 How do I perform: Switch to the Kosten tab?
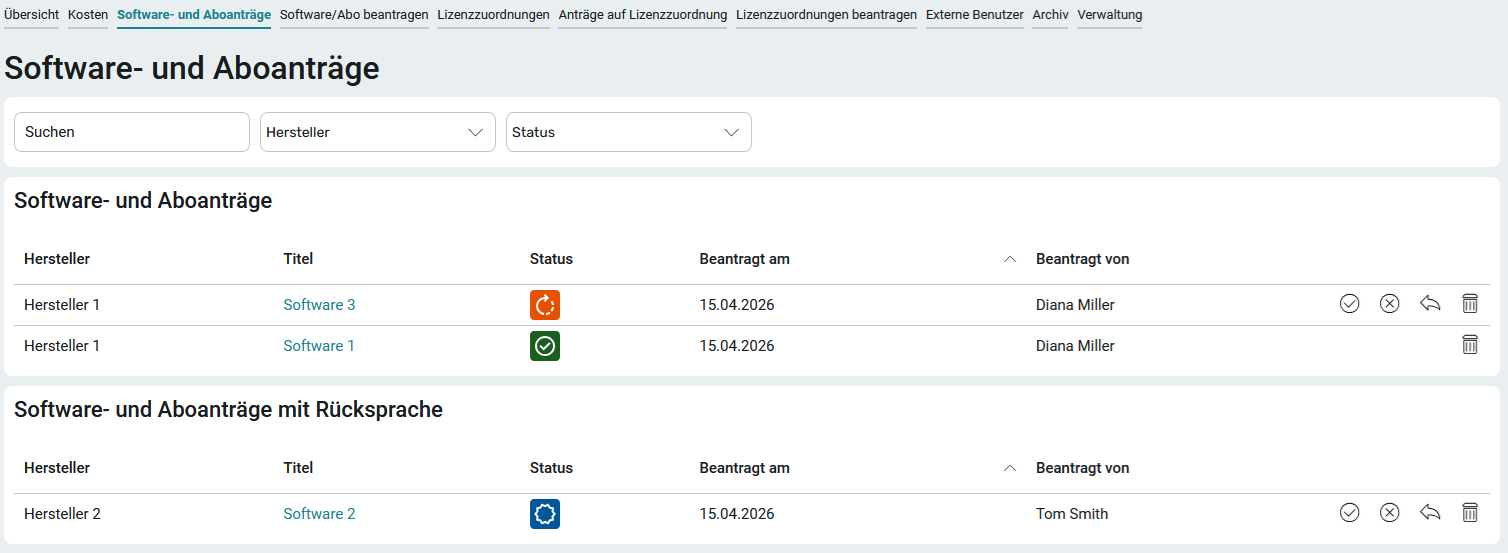88,15
